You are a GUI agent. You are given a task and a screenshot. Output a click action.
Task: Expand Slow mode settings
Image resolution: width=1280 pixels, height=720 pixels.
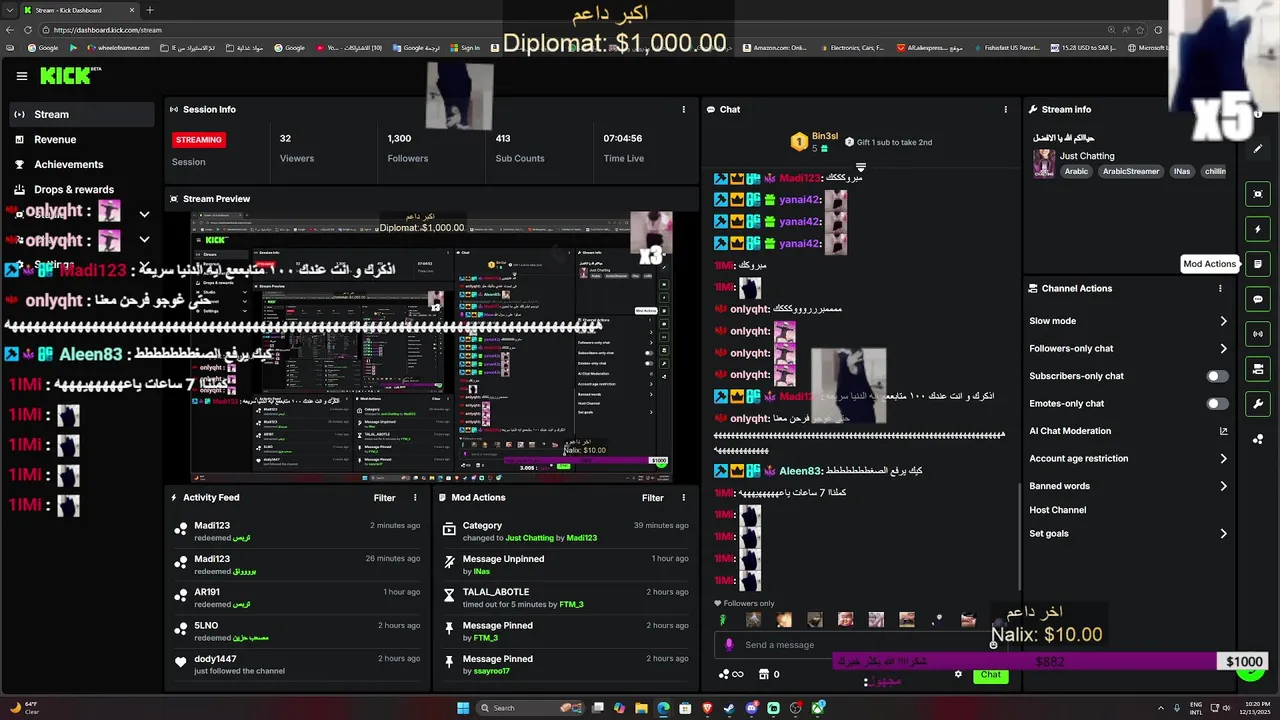tap(1128, 321)
